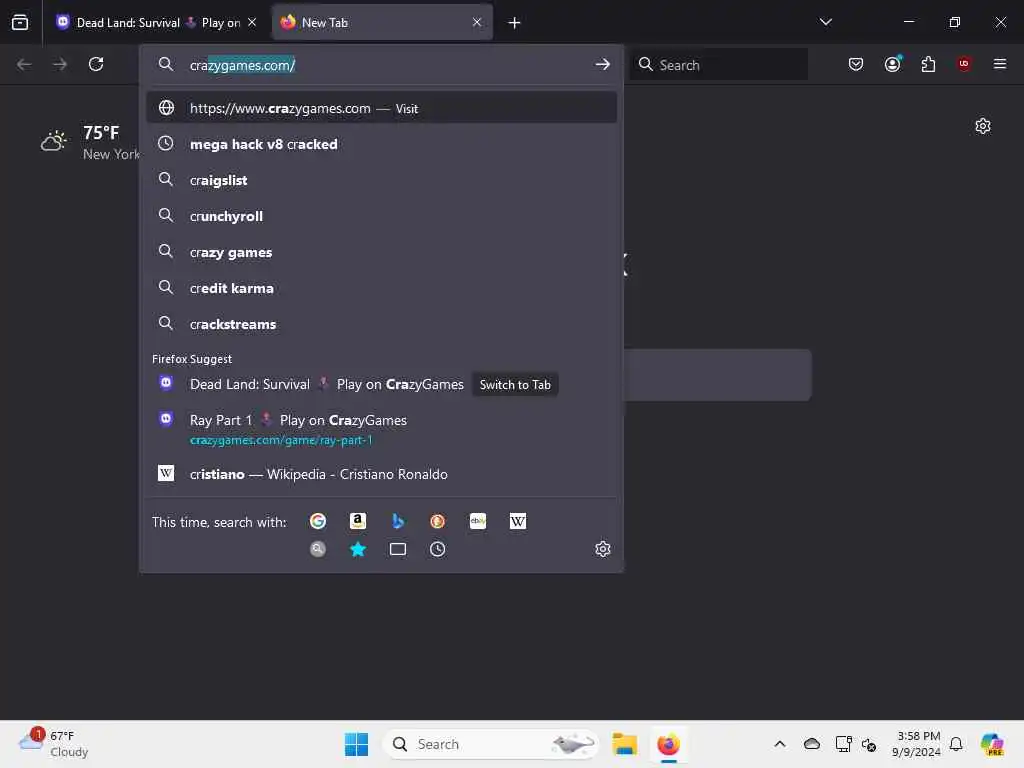
Task: Open the Extensions puzzle icon
Action: (928, 64)
